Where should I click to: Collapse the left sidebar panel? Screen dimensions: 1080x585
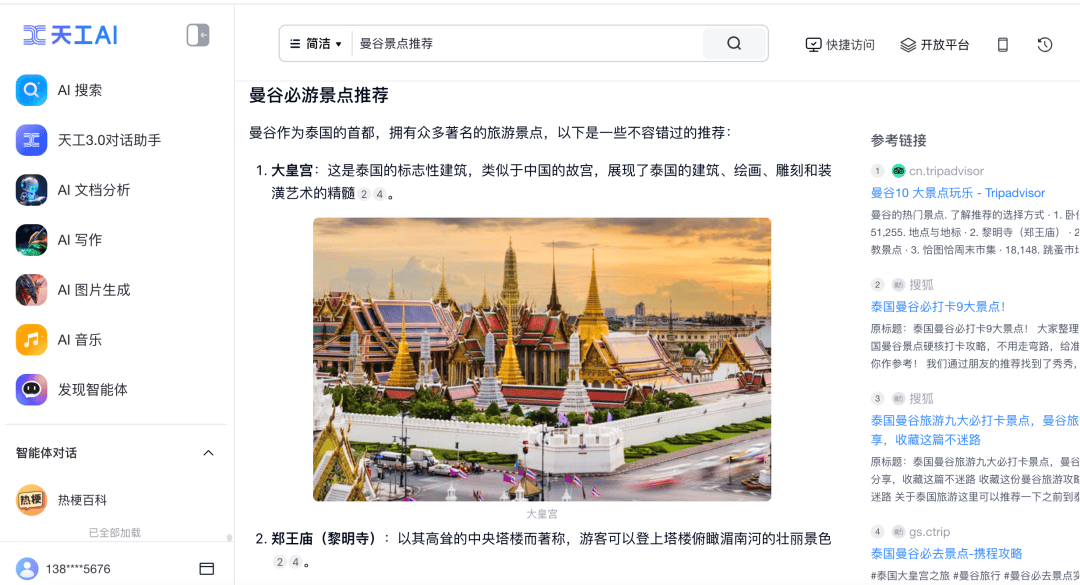tap(198, 36)
